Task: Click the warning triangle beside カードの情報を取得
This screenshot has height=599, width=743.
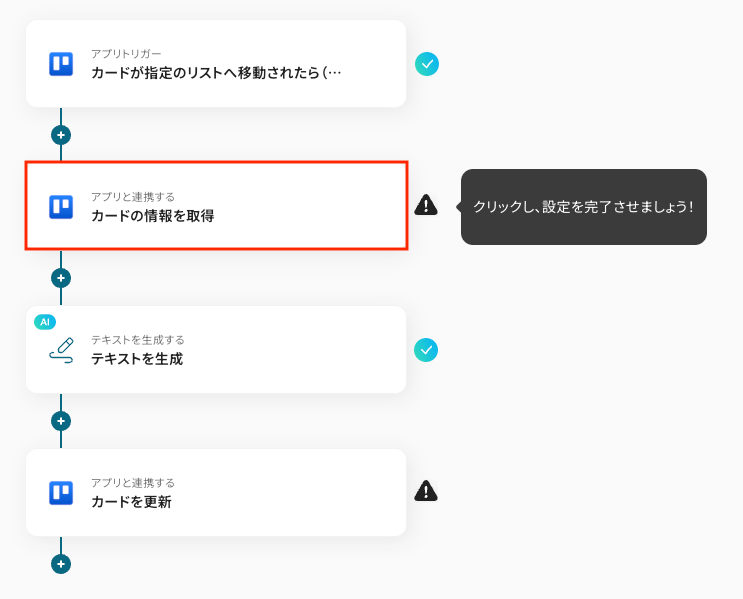Action: click(x=426, y=205)
